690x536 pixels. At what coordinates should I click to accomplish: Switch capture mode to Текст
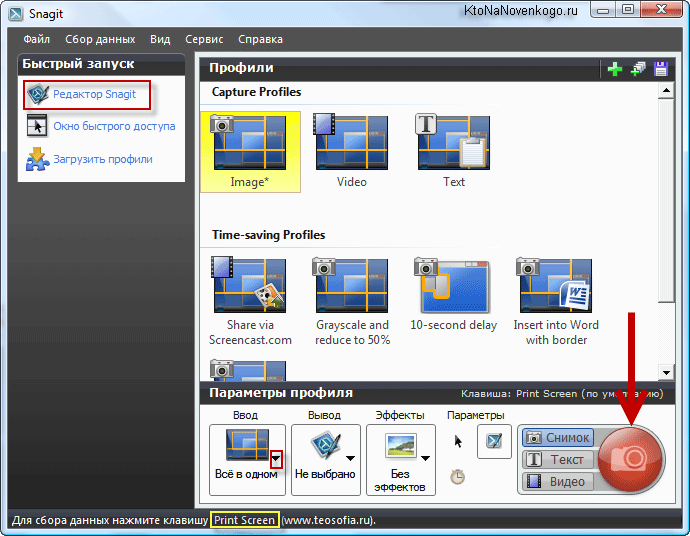coord(558,459)
